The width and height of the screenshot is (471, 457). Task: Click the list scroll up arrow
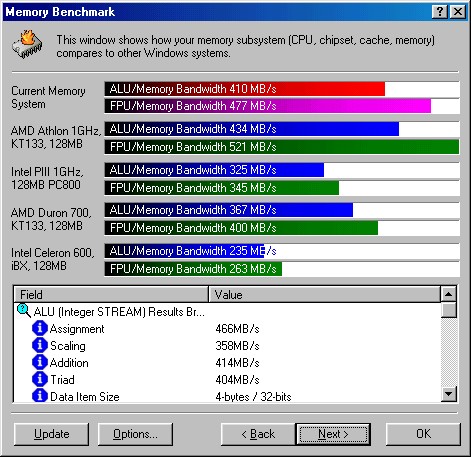coord(449,294)
